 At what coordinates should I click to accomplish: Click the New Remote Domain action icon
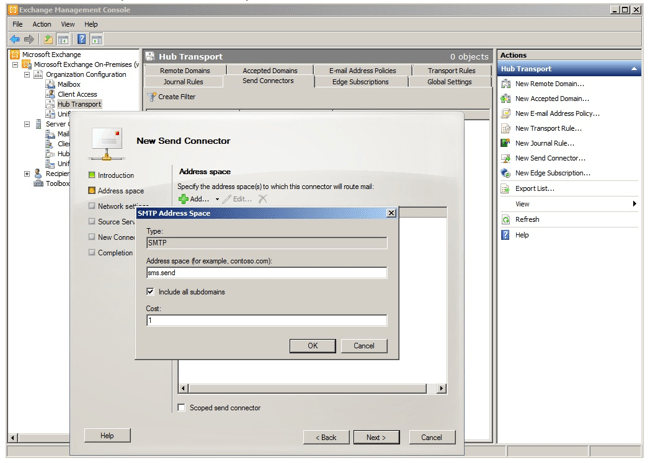point(505,84)
